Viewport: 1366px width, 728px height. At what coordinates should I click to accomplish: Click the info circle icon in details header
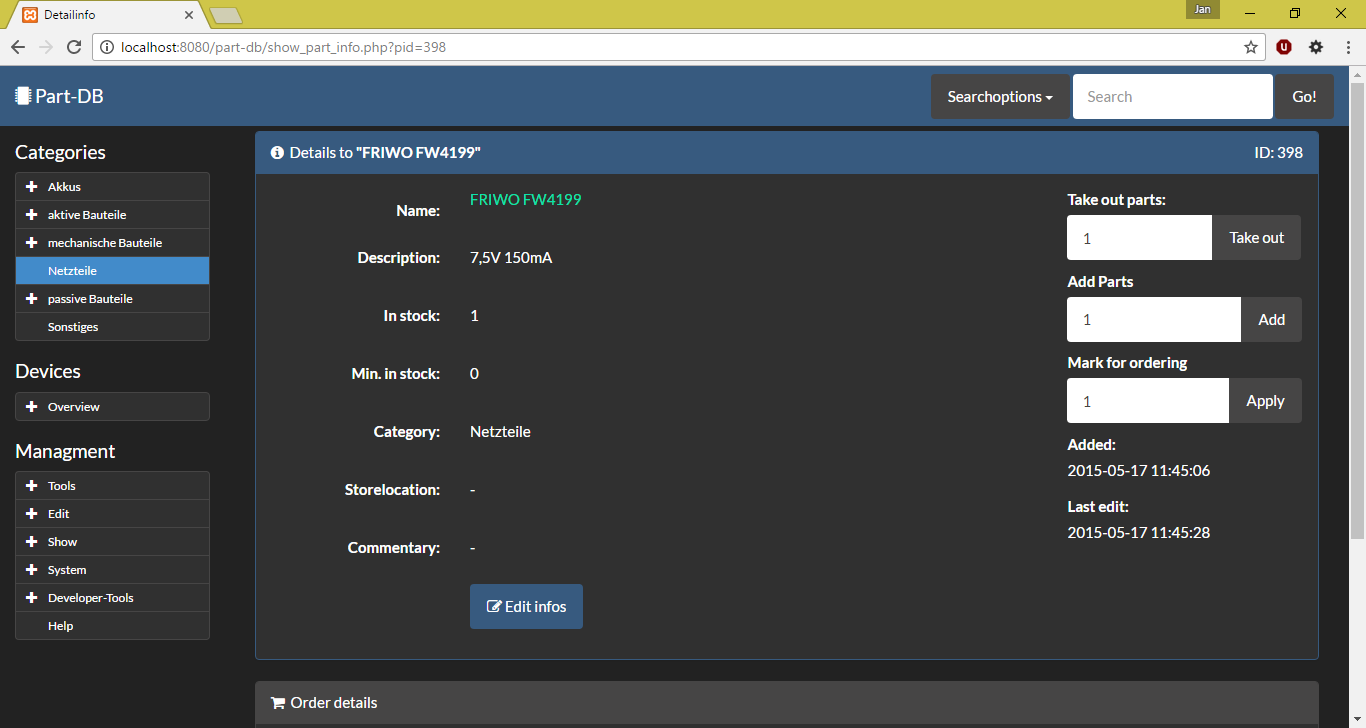[278, 153]
